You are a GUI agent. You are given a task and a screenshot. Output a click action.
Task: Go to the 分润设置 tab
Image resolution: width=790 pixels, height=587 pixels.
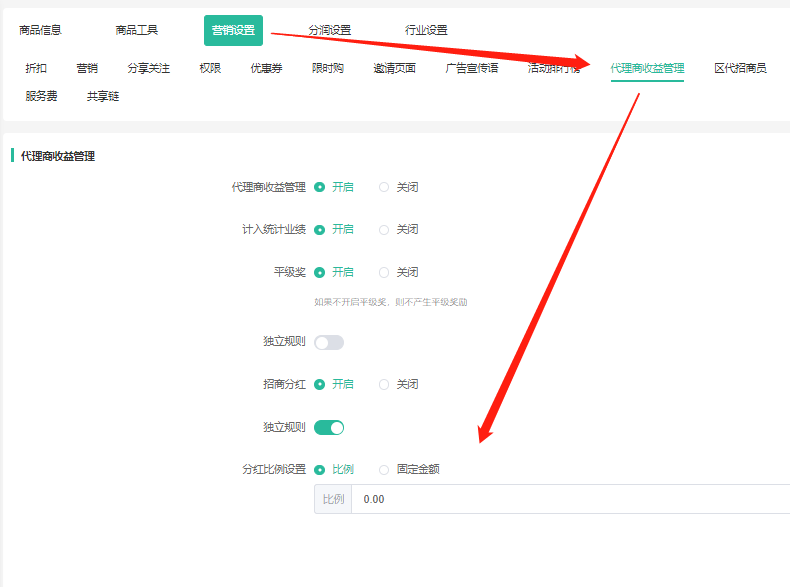point(329,30)
